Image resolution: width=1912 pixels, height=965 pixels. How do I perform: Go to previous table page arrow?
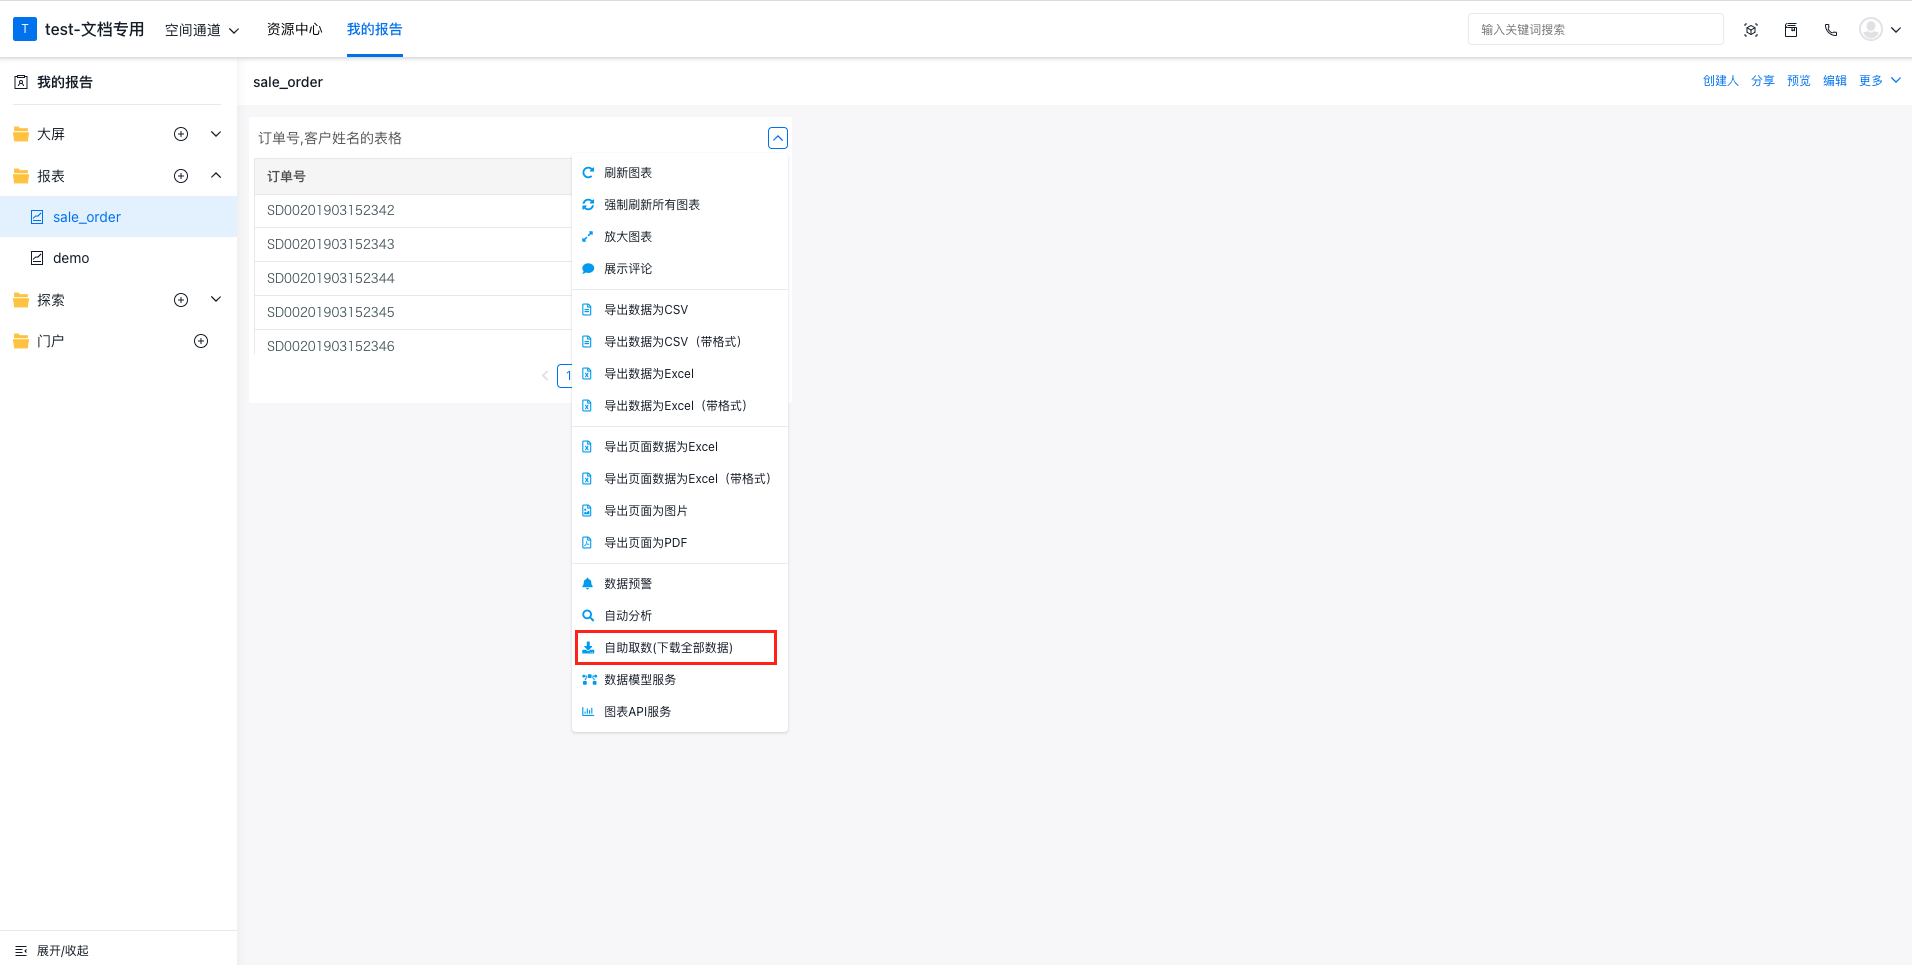(x=545, y=376)
